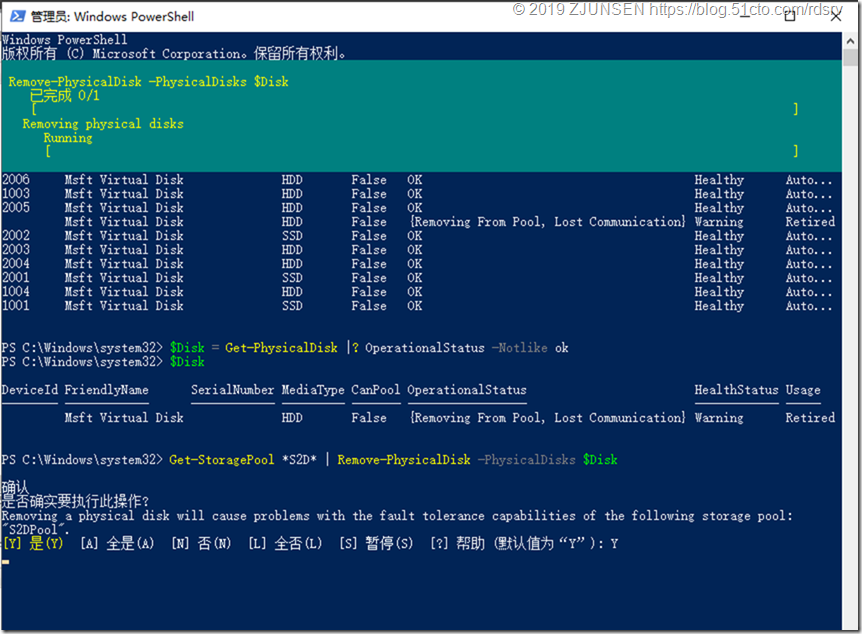The height and width of the screenshot is (634, 862).
Task: Click 'Warning' health below the column headers
Action: [x=719, y=418]
